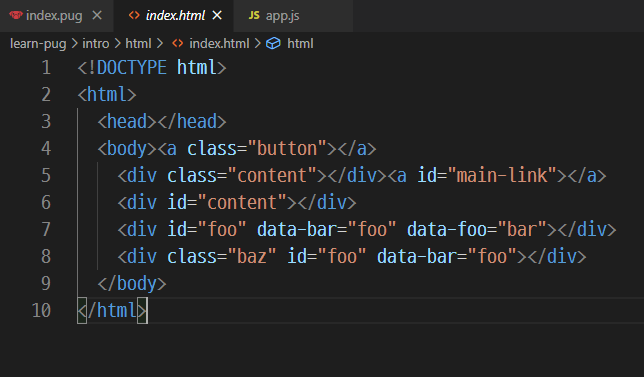Click the "button" class value on line 4
This screenshot has height=377, width=644.
pyautogui.click(x=287, y=149)
